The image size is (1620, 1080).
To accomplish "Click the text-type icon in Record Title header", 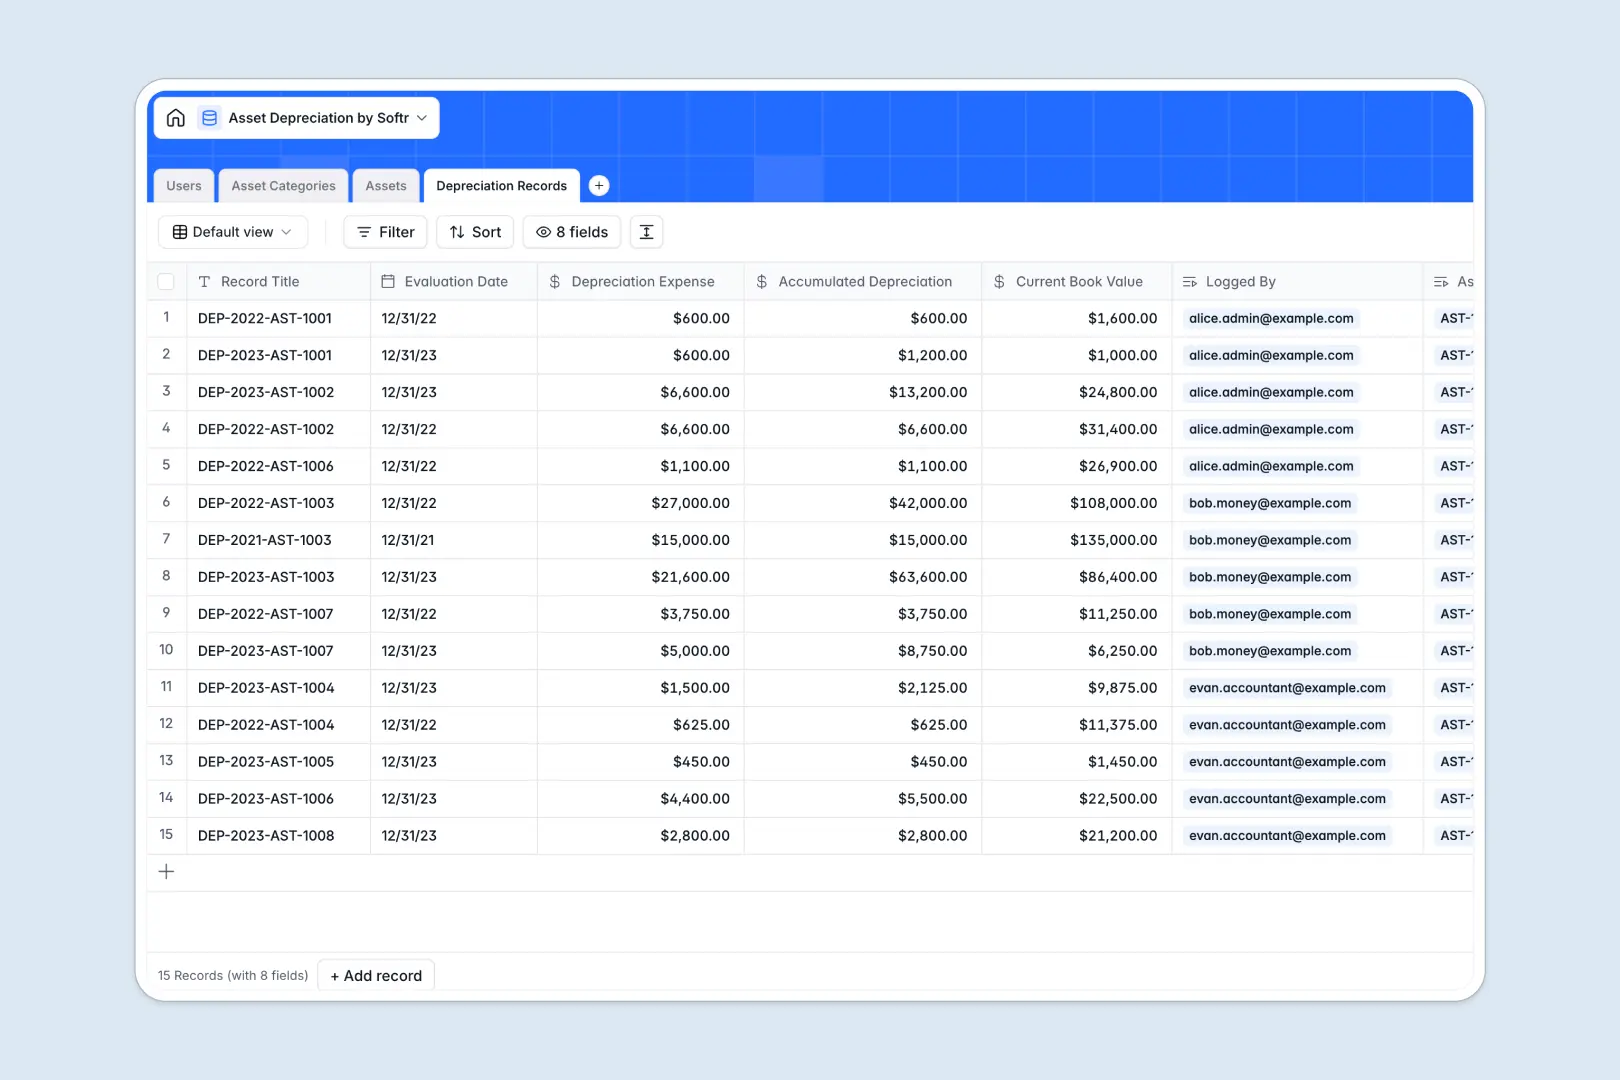I will [x=204, y=282].
